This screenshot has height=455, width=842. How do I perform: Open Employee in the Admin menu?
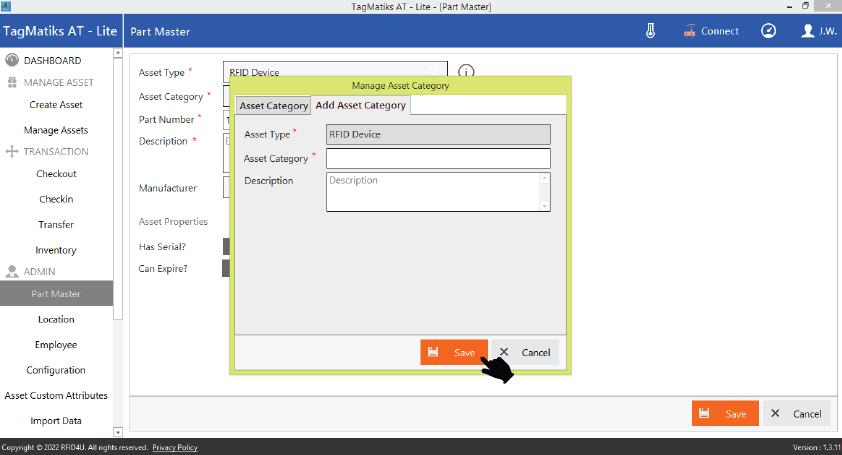coord(56,345)
